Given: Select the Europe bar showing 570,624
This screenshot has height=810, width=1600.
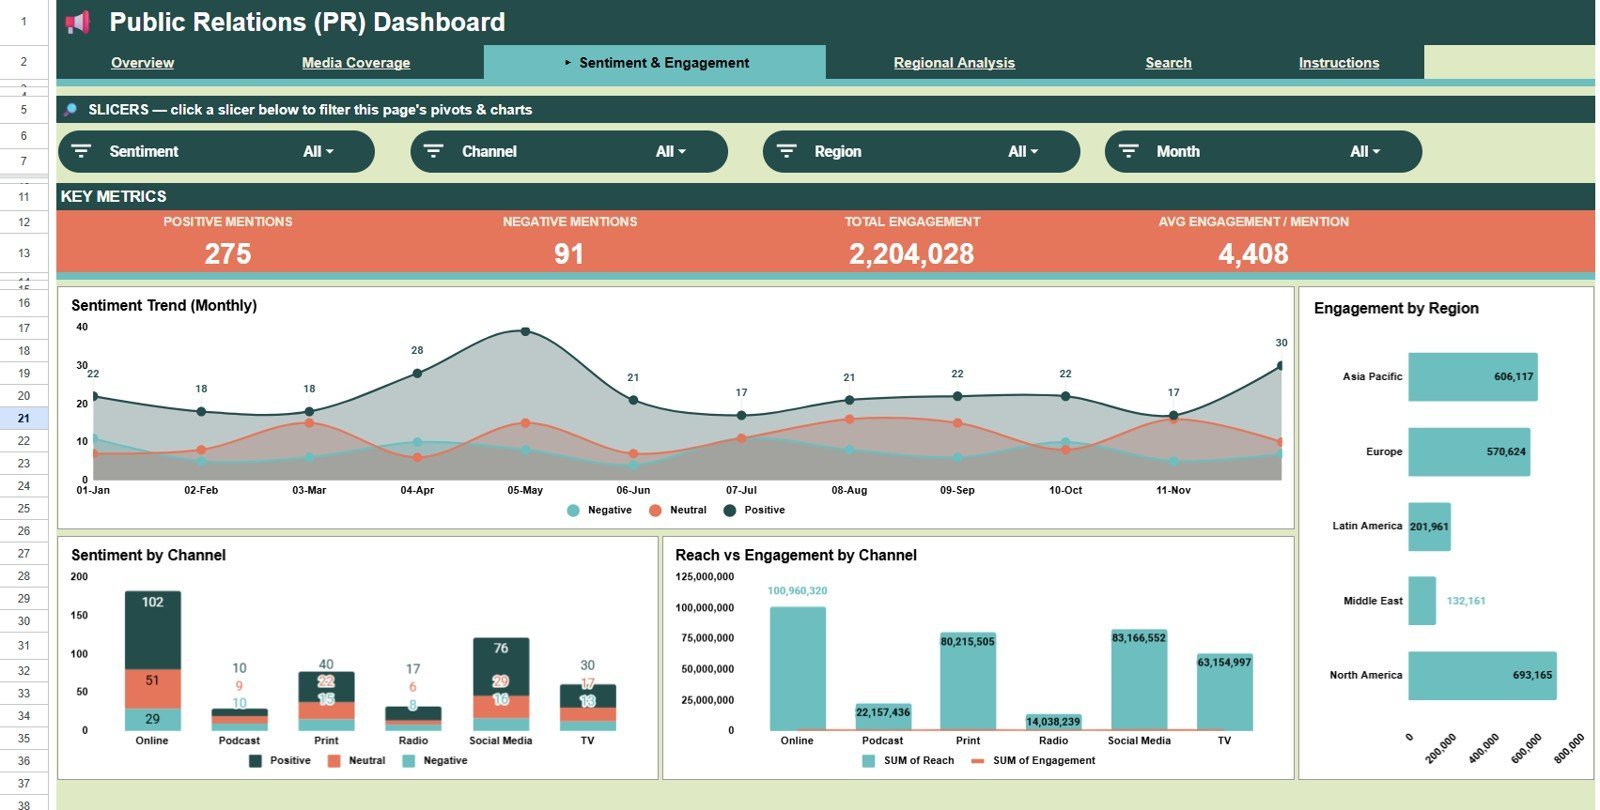Looking at the screenshot, I should point(1469,452).
